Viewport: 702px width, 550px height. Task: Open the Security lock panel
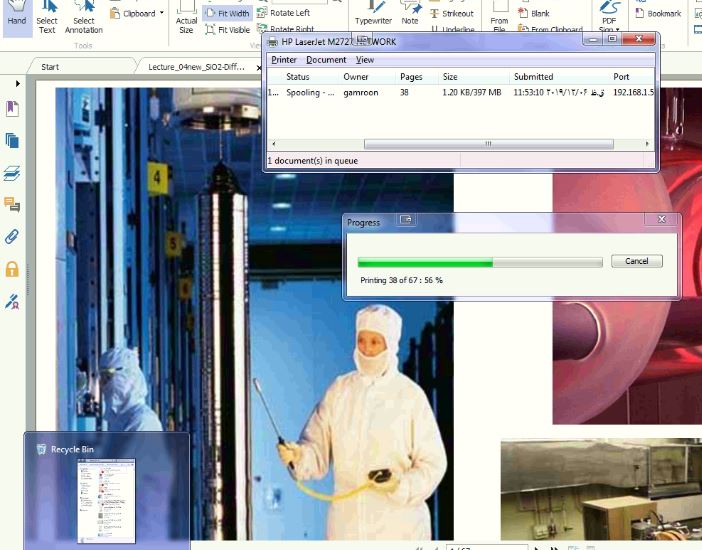pos(12,269)
